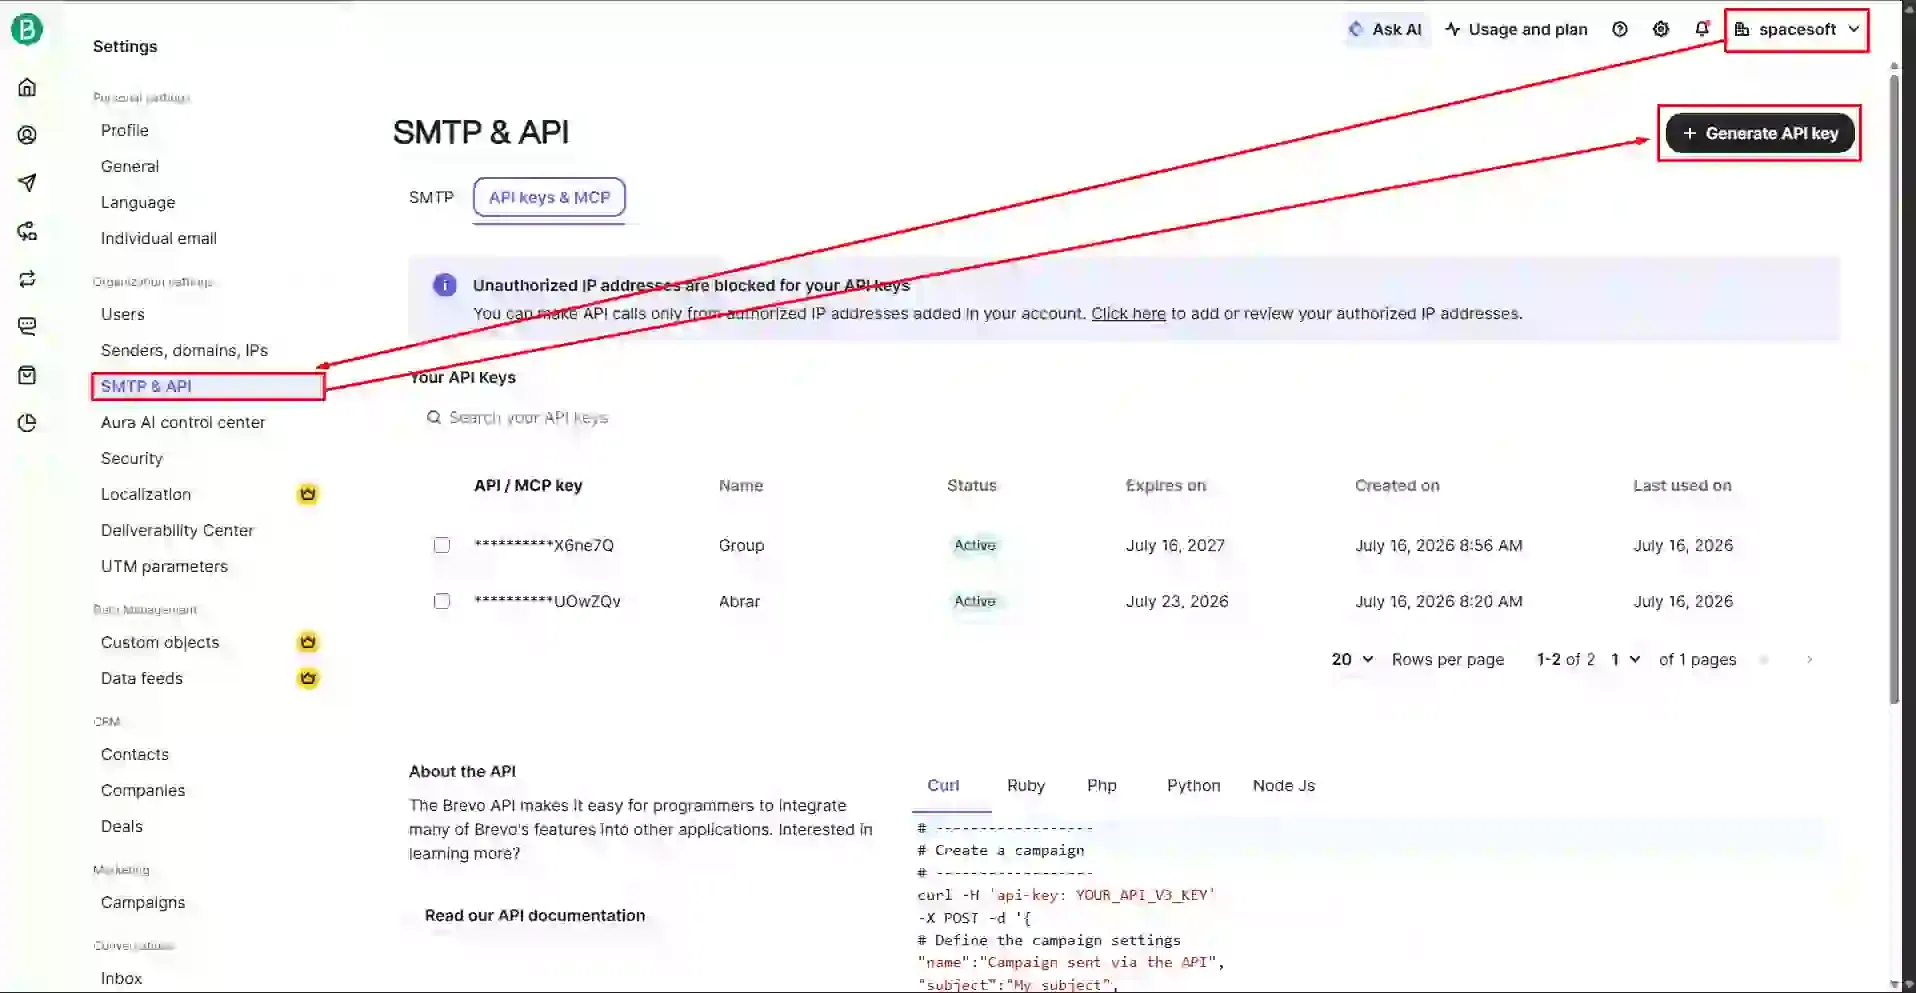Open Read our API documentation link

(535, 915)
